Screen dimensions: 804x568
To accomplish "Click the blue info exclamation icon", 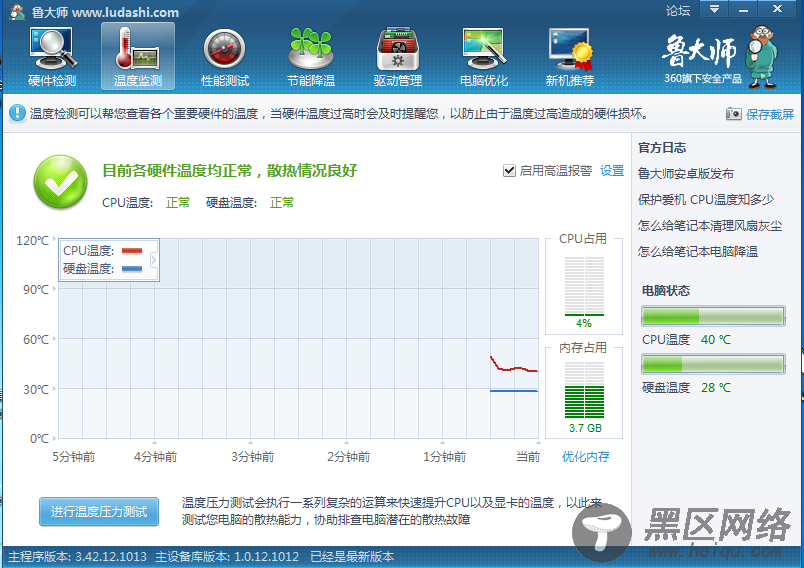I will (17, 113).
